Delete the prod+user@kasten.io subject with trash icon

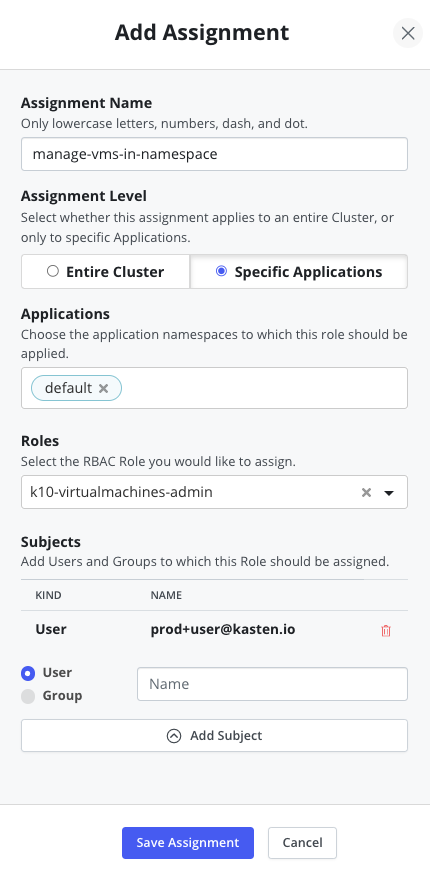[386, 630]
